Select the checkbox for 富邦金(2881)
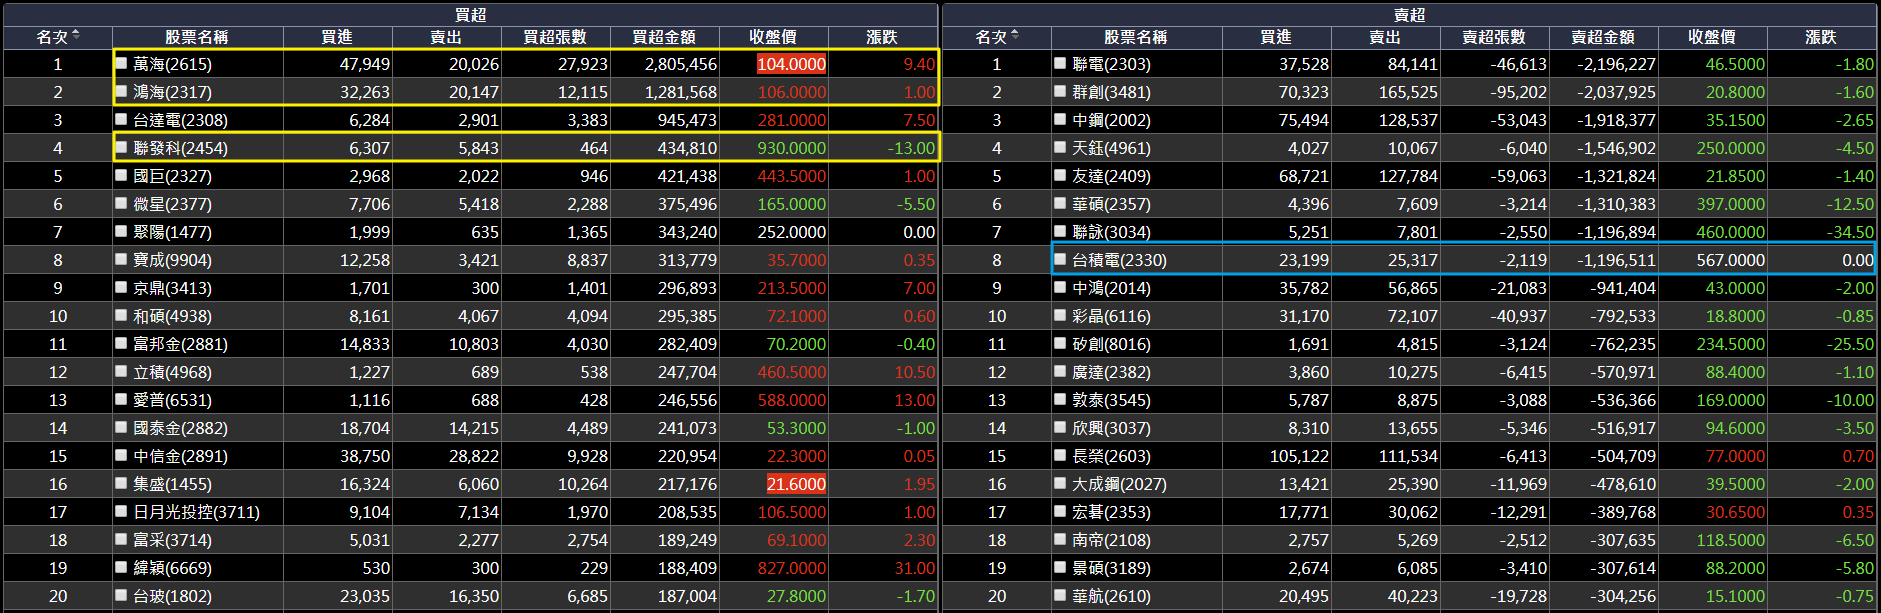Screen dimensions: 1881x613 coord(121,343)
